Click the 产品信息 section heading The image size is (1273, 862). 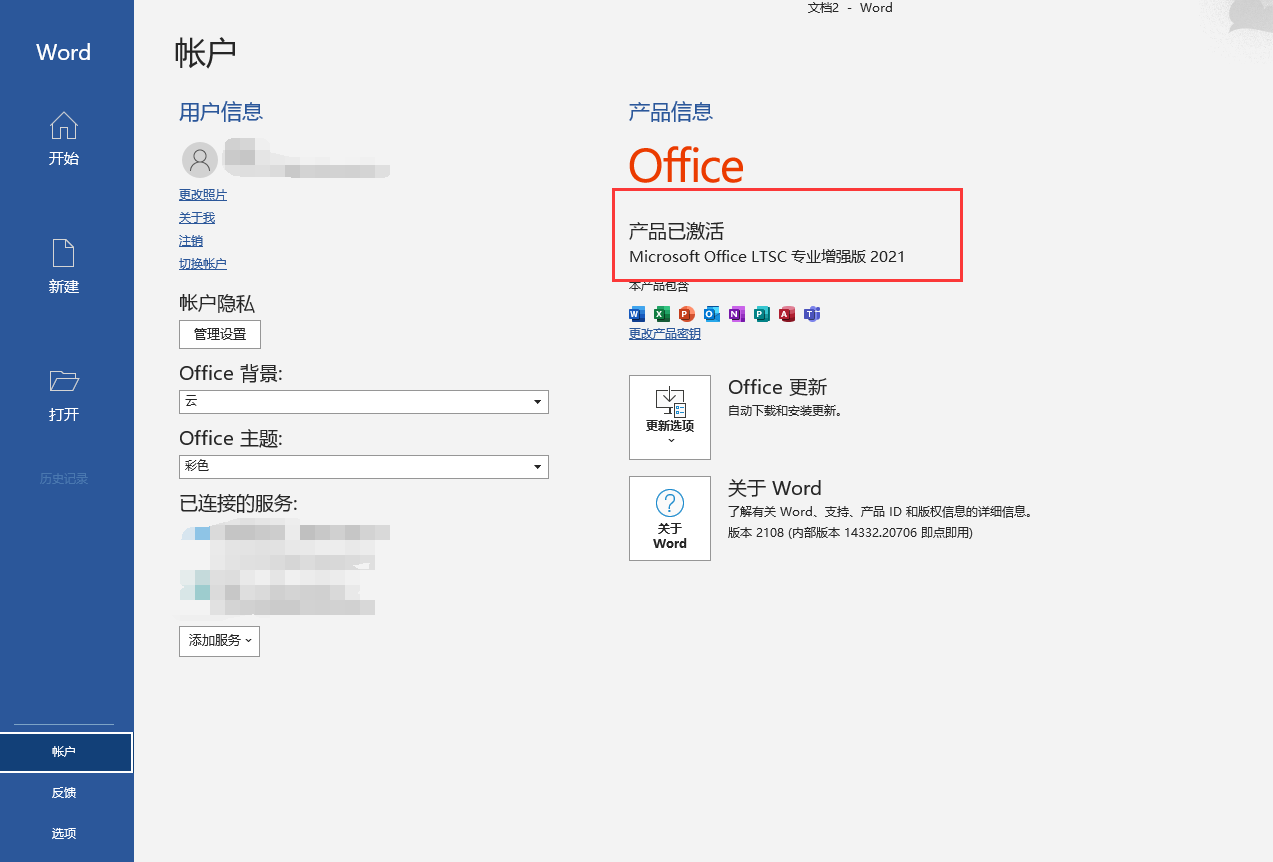click(x=671, y=112)
